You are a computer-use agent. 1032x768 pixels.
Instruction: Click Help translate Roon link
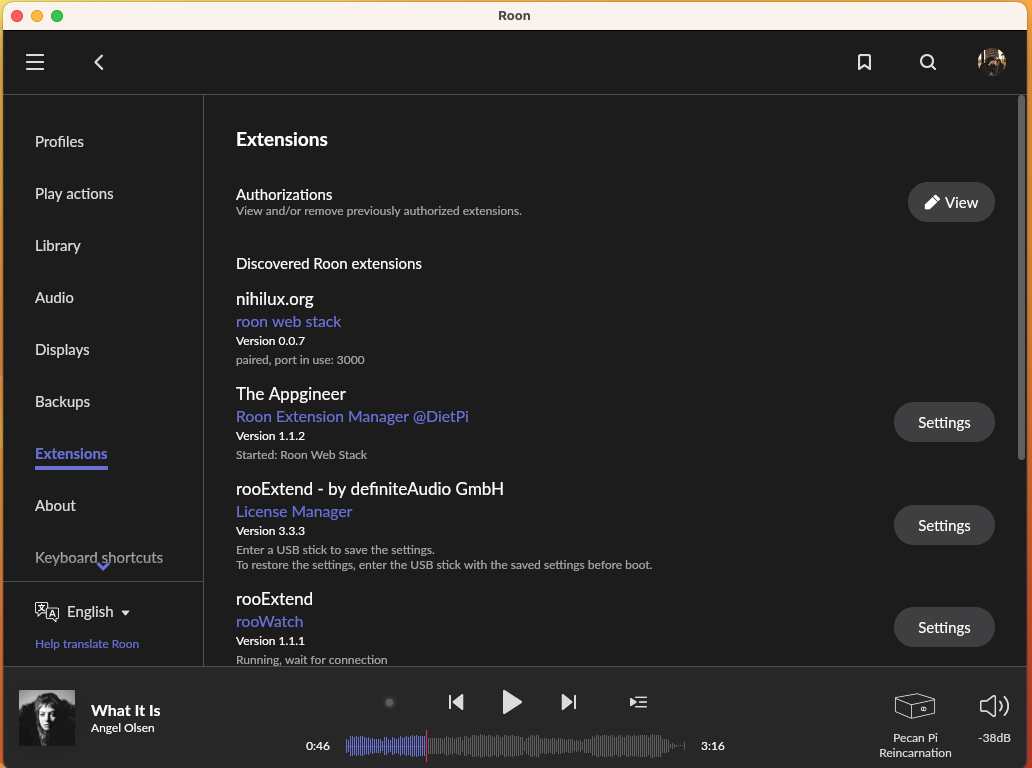87,644
